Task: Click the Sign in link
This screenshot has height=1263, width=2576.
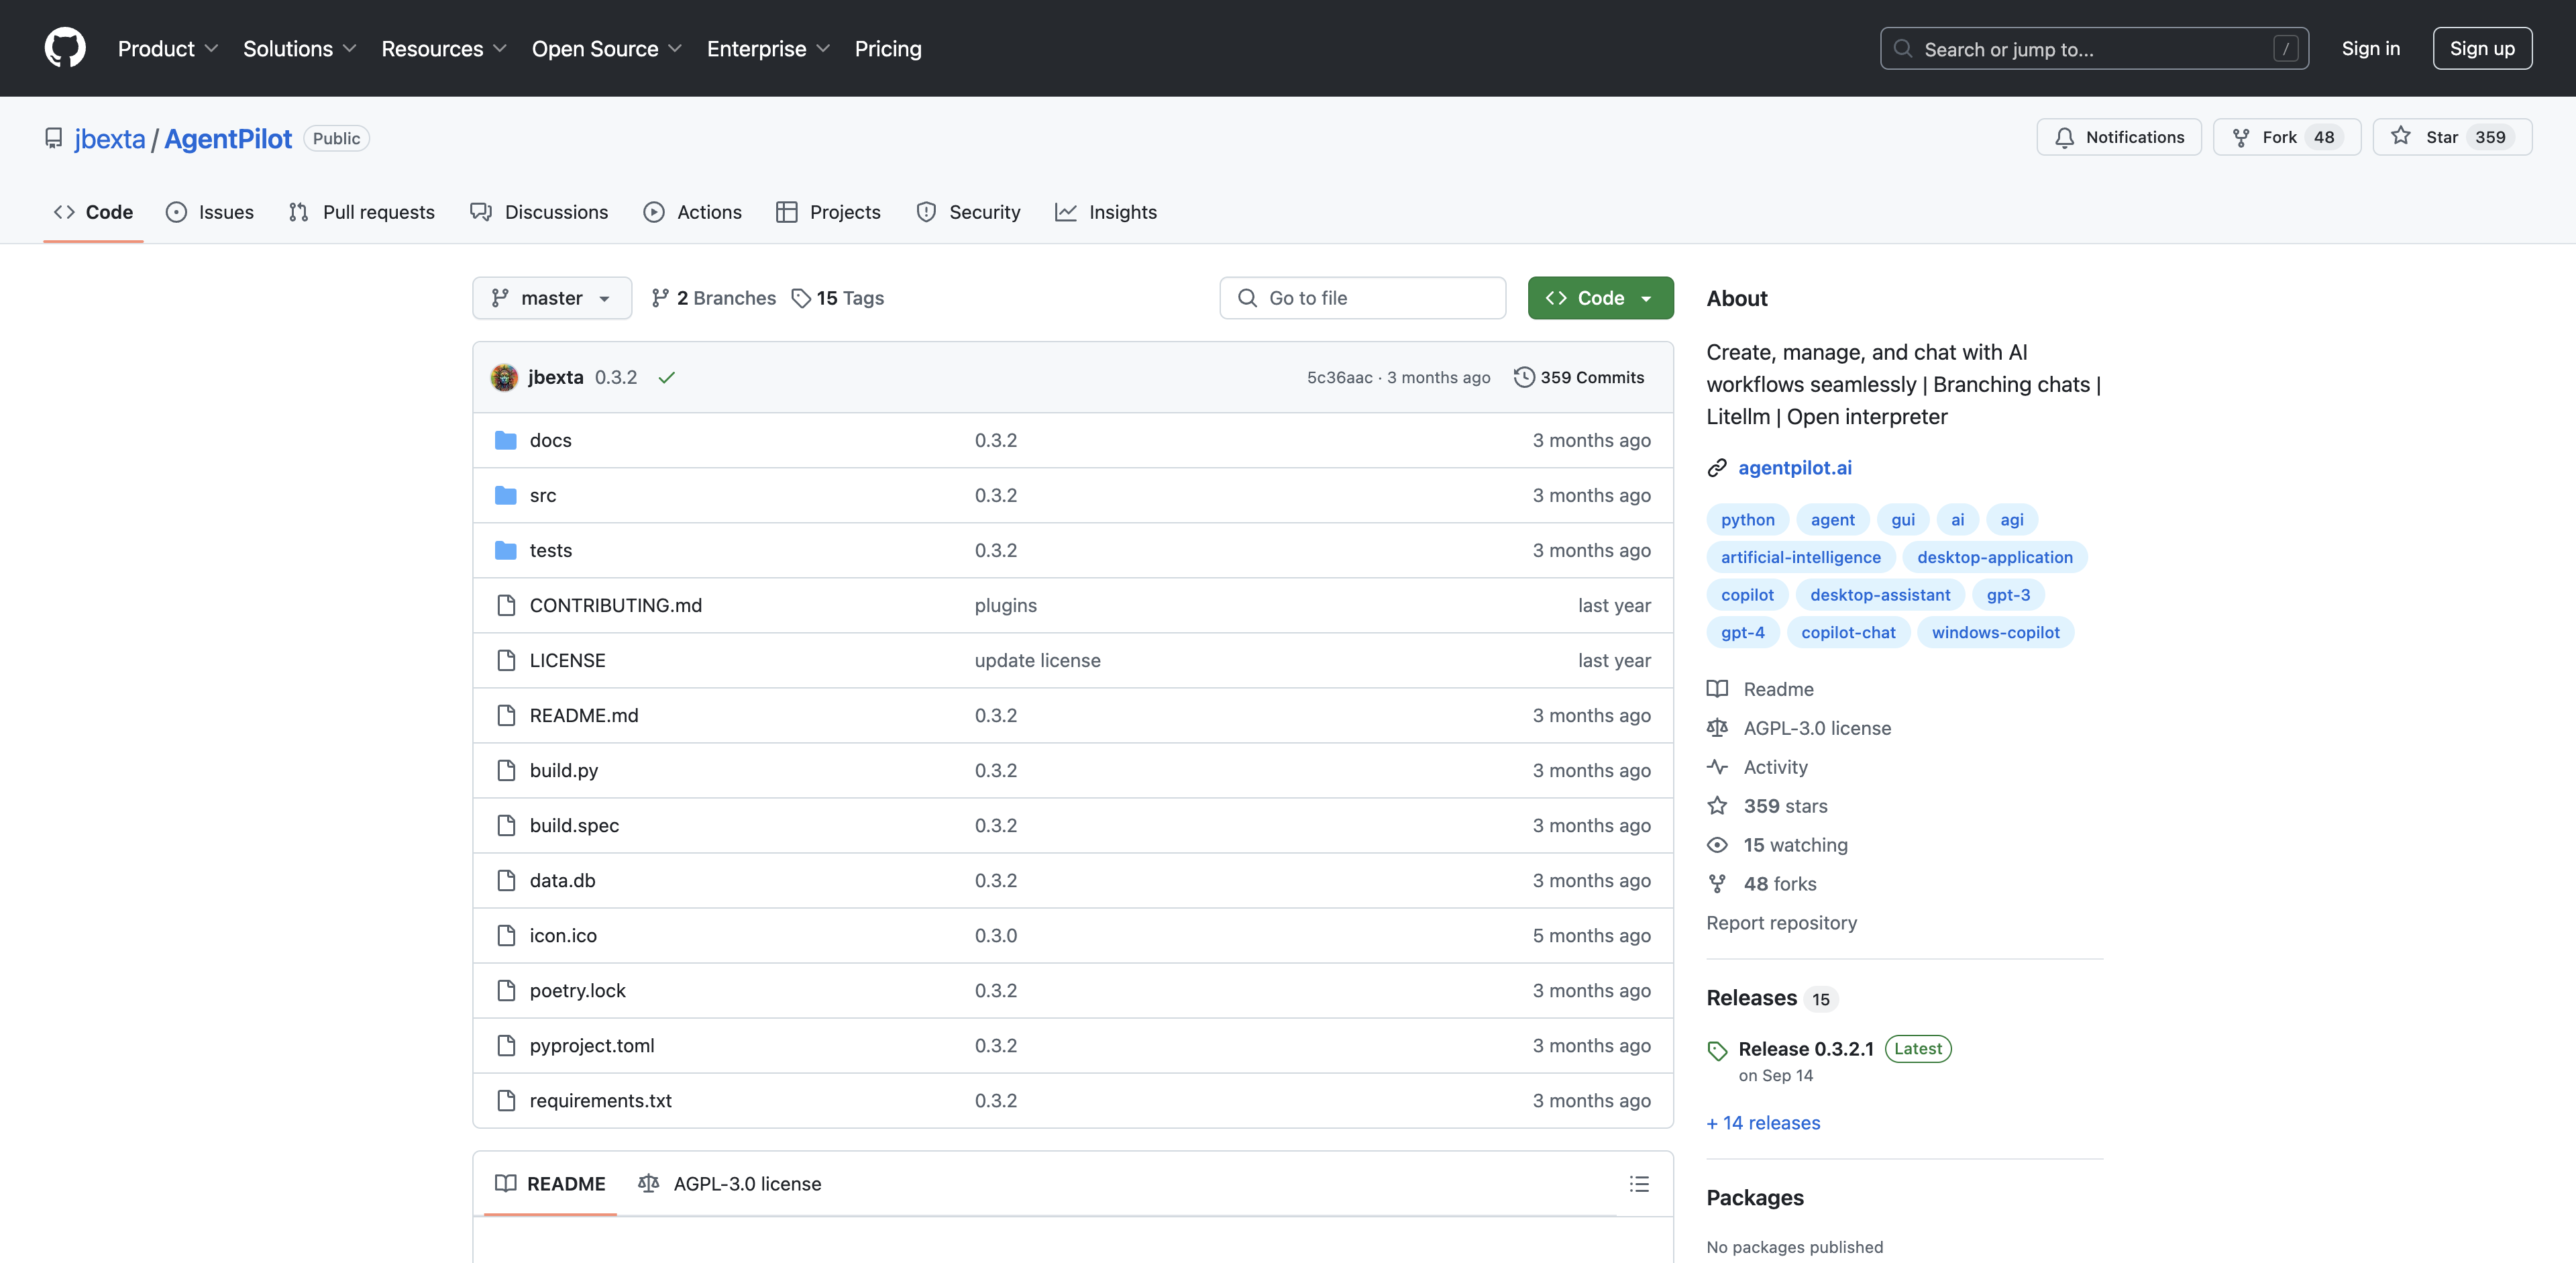Action: click(2370, 48)
